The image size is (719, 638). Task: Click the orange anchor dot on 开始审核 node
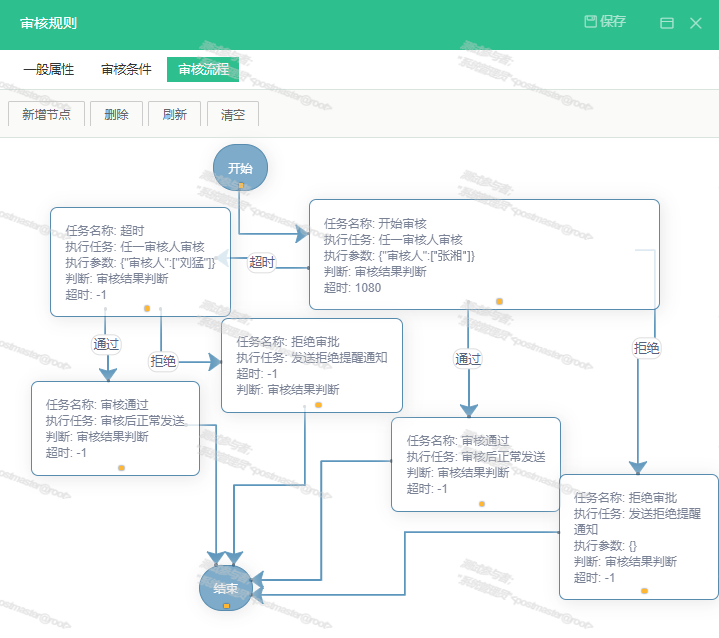tap(499, 301)
